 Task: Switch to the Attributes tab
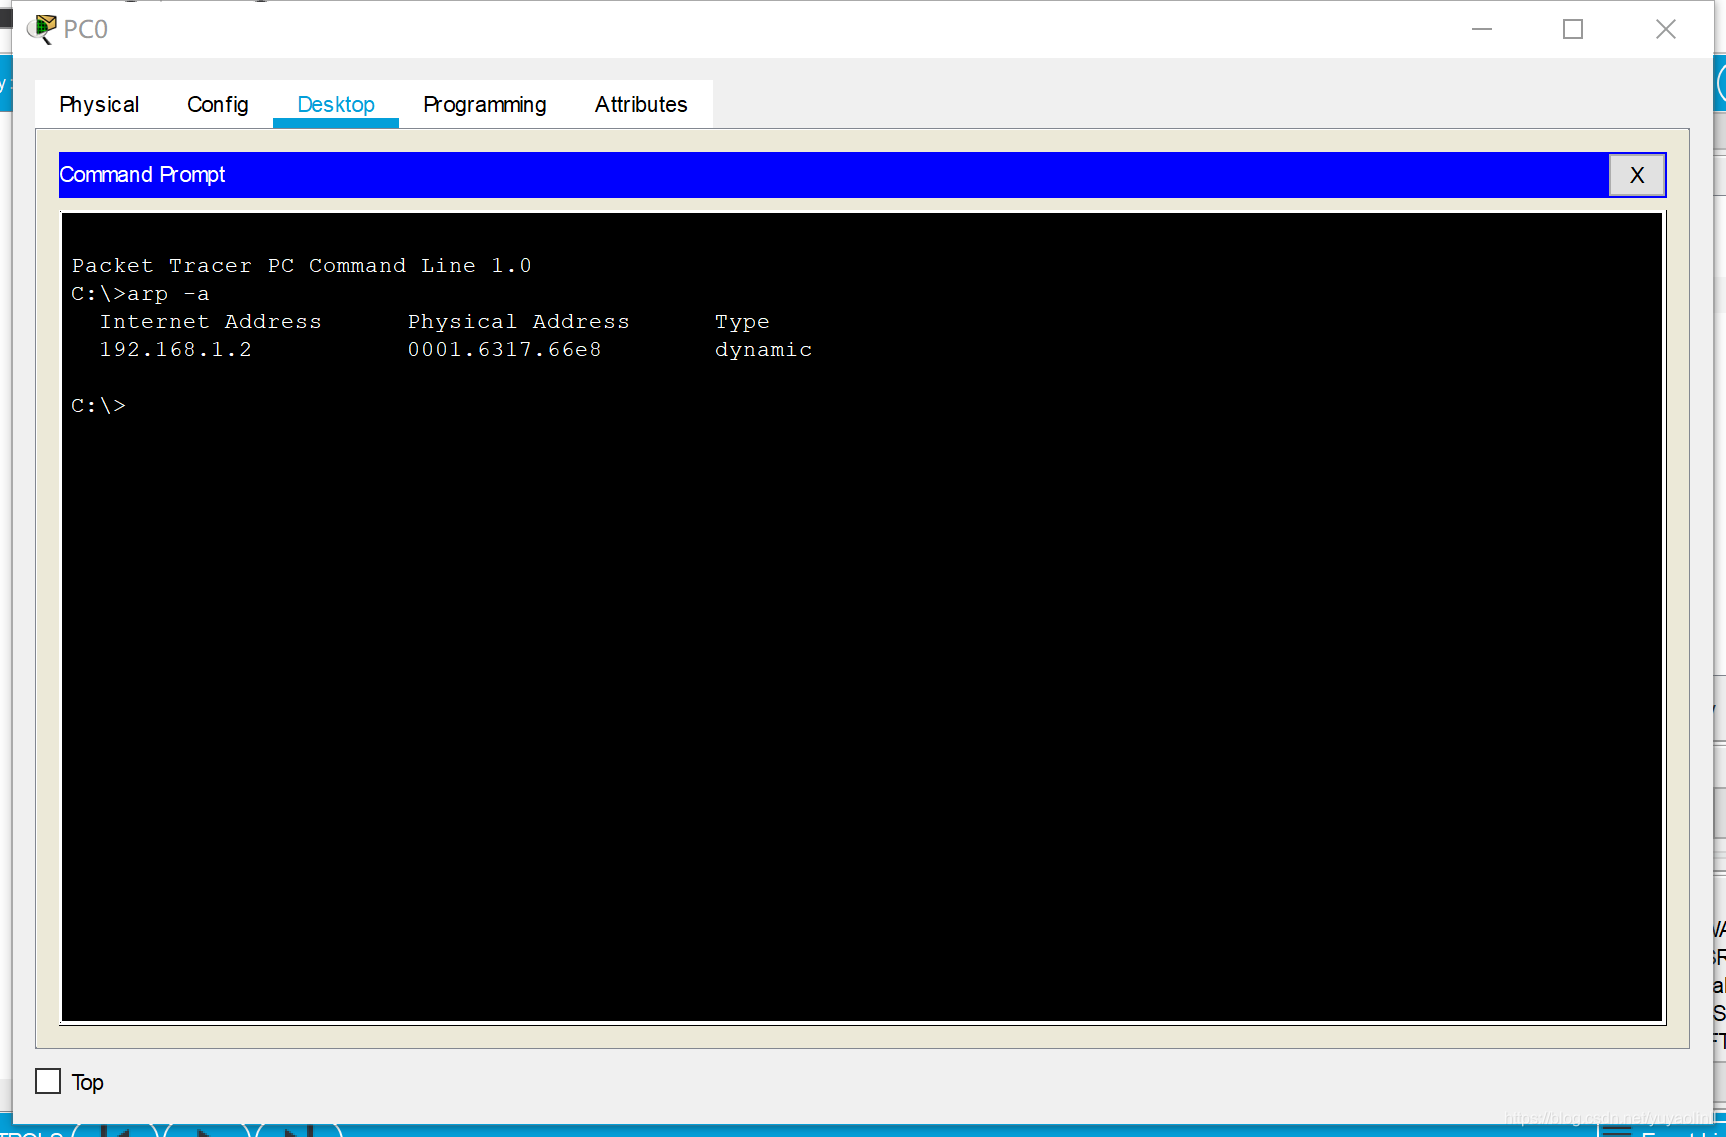point(641,104)
